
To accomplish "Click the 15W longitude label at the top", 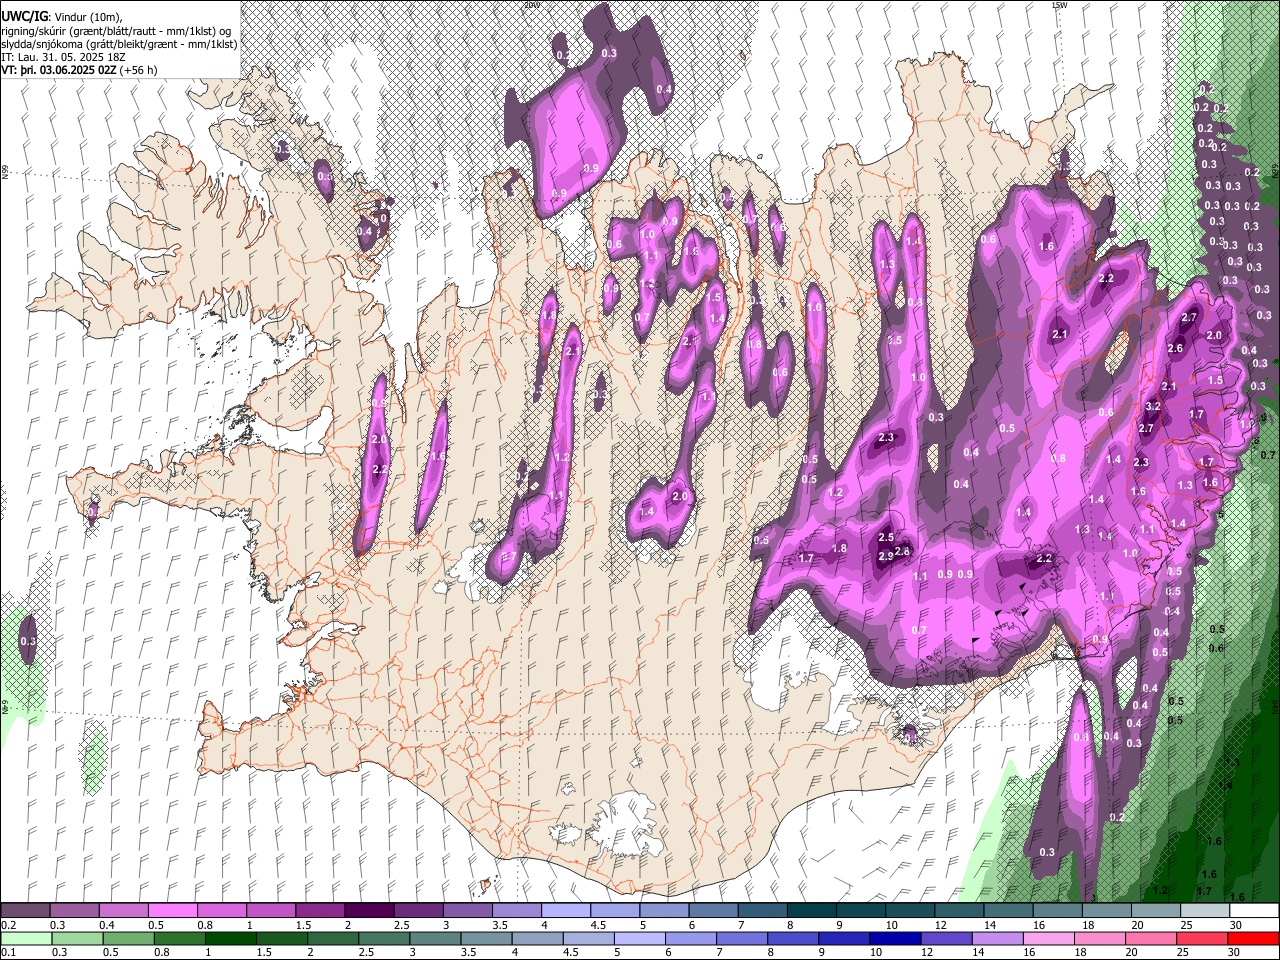I will (1058, 5).
